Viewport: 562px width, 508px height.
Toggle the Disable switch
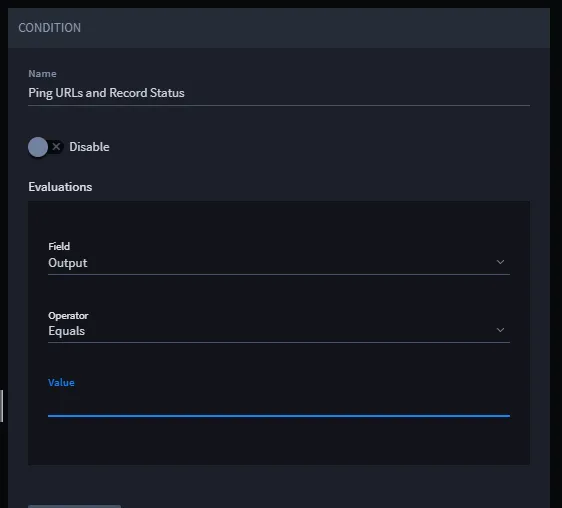pyautogui.click(x=46, y=147)
